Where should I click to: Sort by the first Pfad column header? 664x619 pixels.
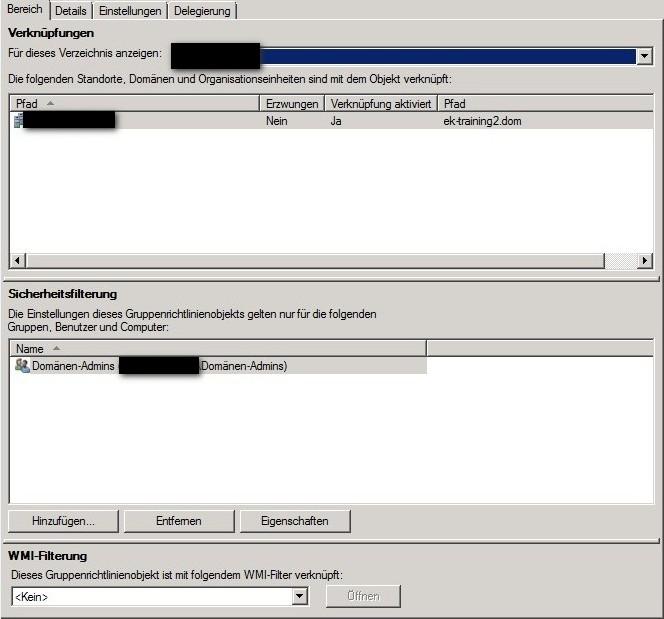[x=135, y=103]
